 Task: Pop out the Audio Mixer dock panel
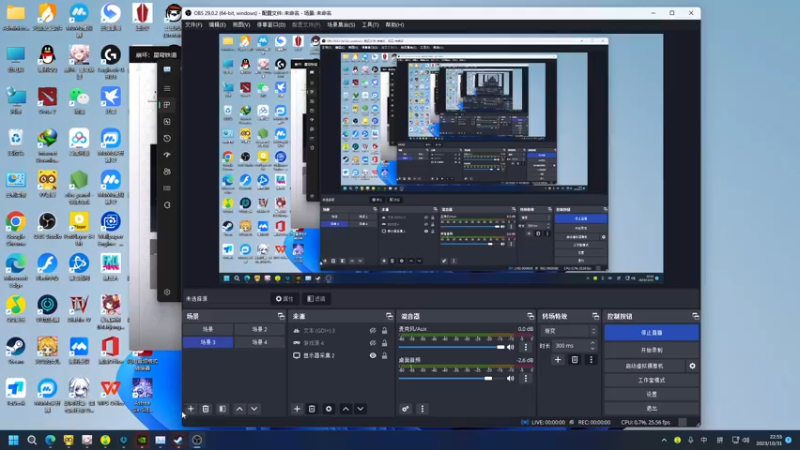click(531, 316)
